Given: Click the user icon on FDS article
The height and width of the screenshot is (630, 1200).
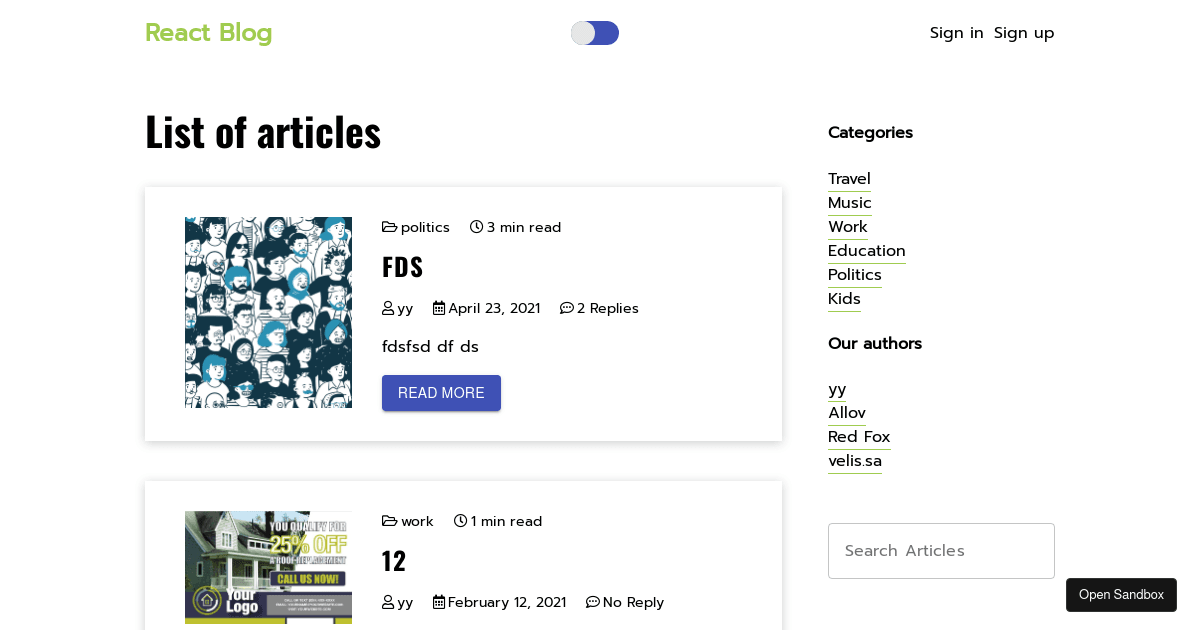Looking at the screenshot, I should [x=388, y=308].
